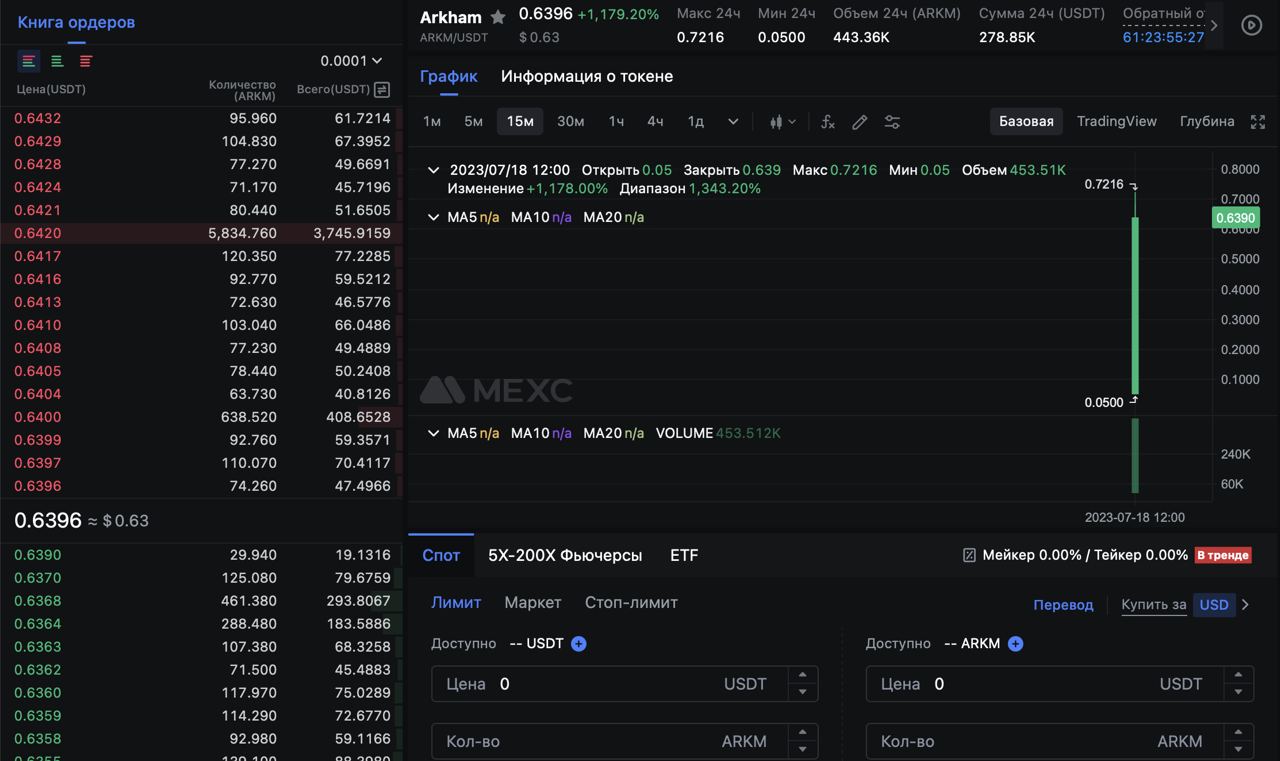Select 30м timeframe
The height and width of the screenshot is (761, 1280).
(x=570, y=121)
